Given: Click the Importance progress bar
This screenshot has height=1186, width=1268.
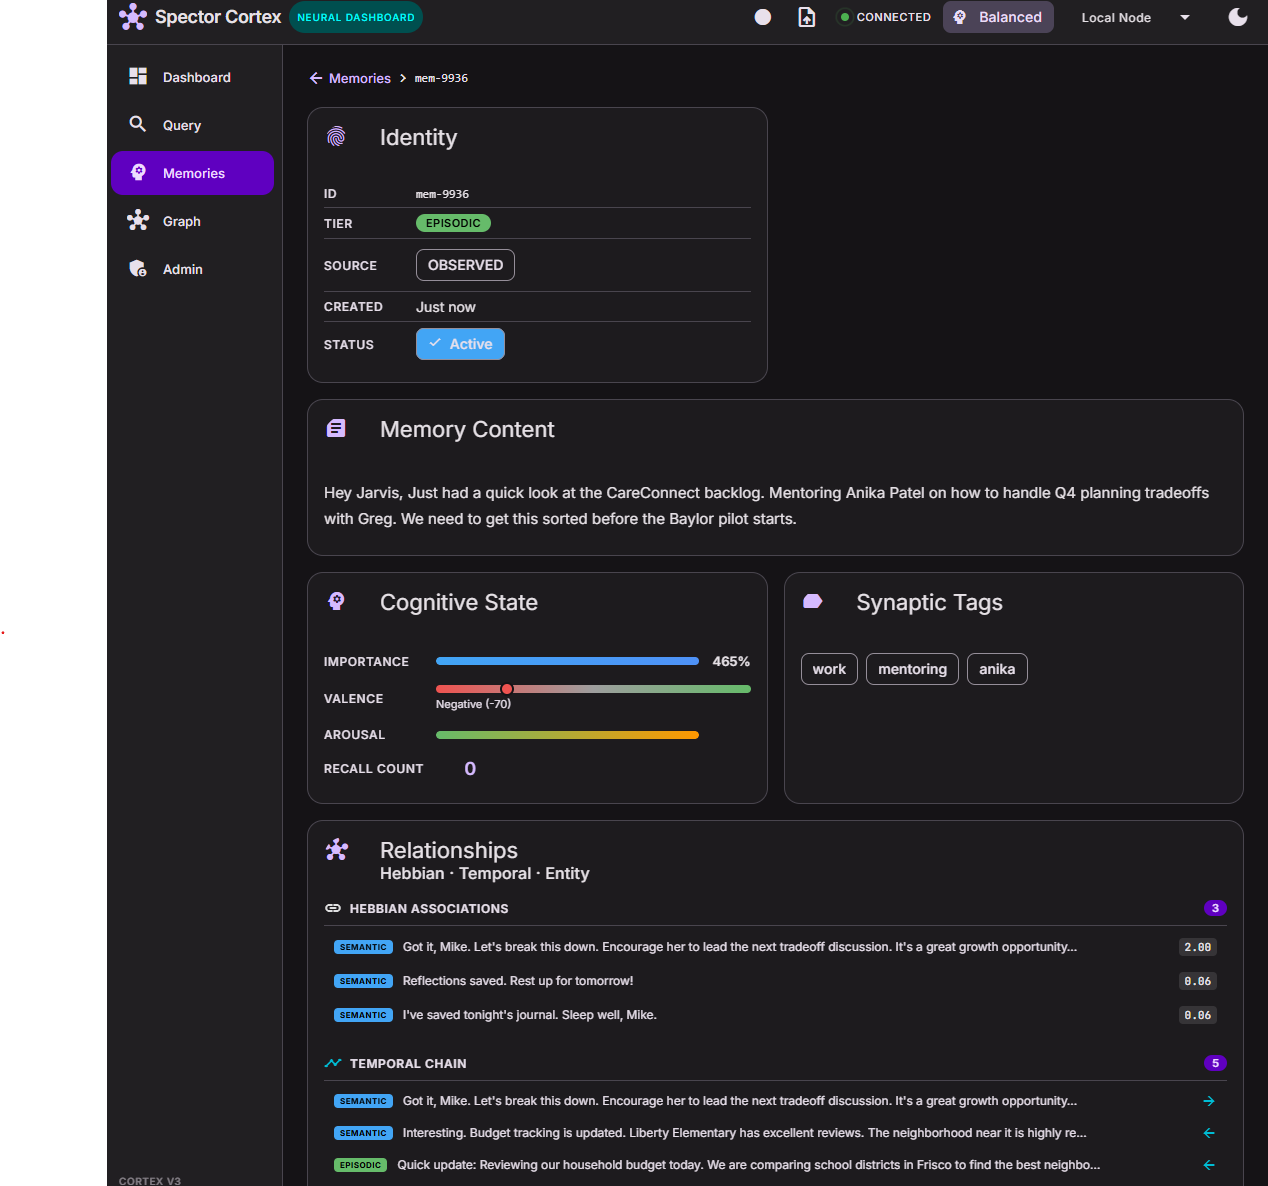Looking at the screenshot, I should point(567,661).
